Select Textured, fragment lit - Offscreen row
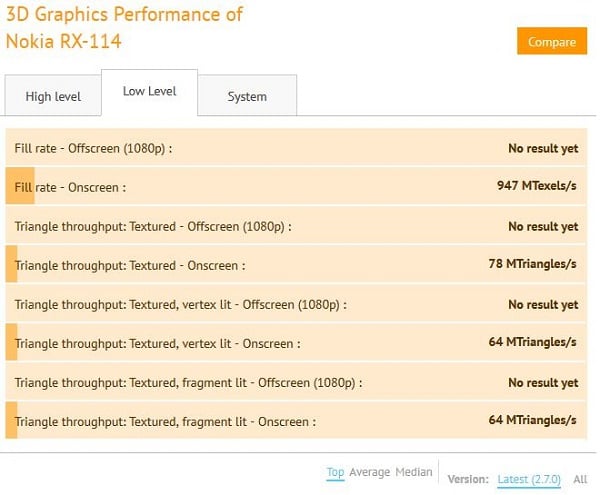 296,381
